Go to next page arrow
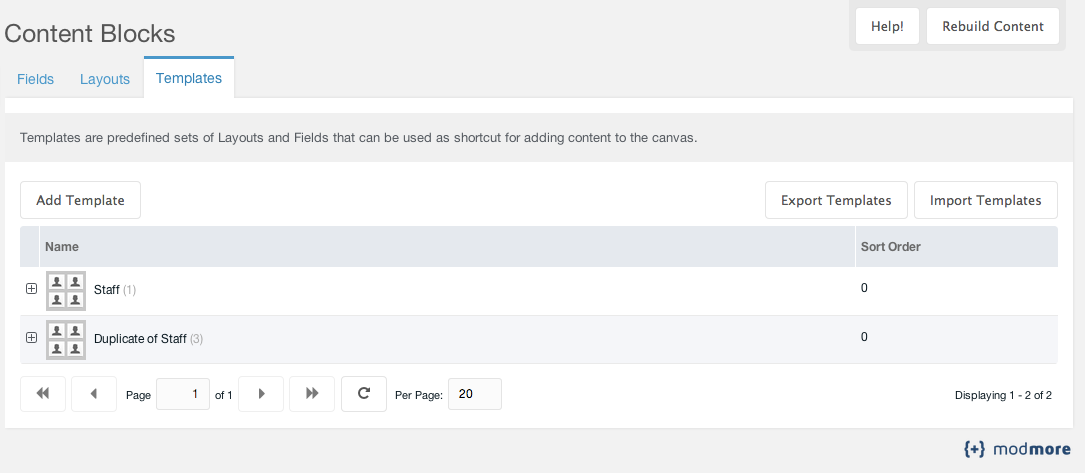The width and height of the screenshot is (1085, 473). point(261,393)
